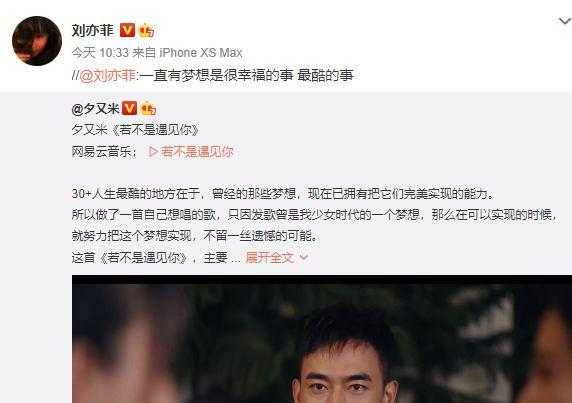This screenshot has width=572, height=403.
Task: Click the 夕又米《若不是遇见你》 title line
Action: [135, 130]
